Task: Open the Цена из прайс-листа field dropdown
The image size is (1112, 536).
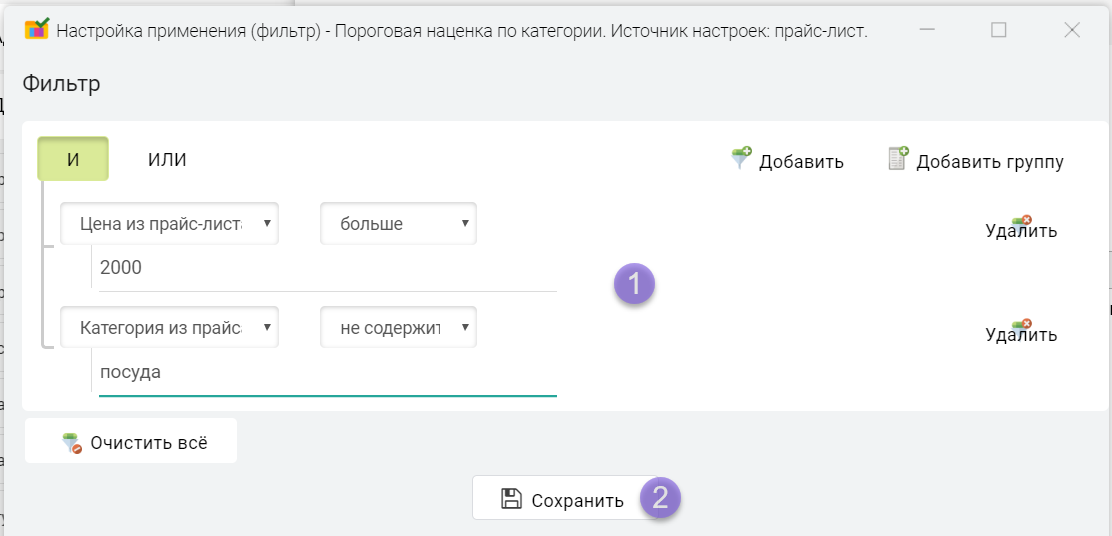Action: tap(169, 224)
